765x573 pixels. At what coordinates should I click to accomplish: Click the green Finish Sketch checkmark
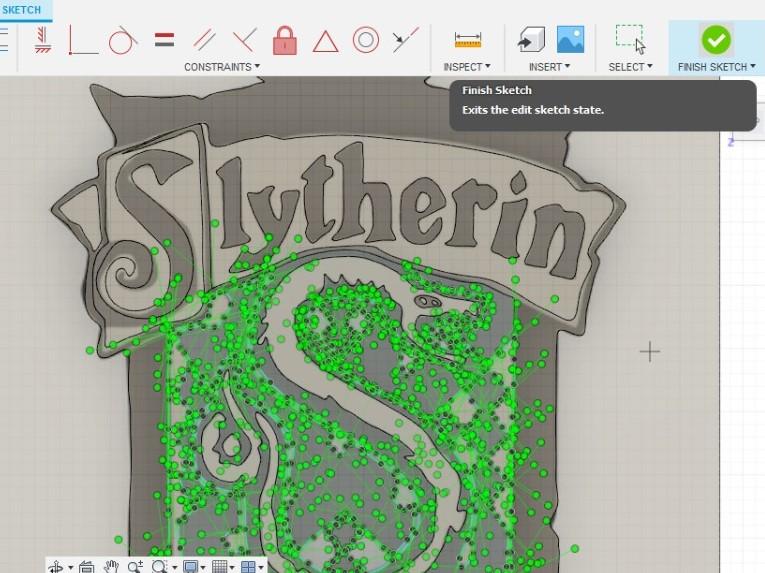pos(716,40)
